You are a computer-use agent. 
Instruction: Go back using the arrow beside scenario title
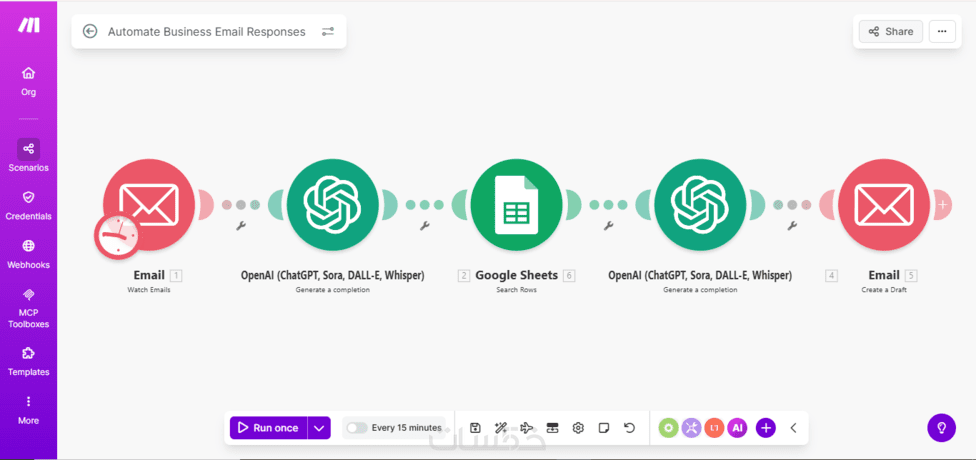(90, 31)
